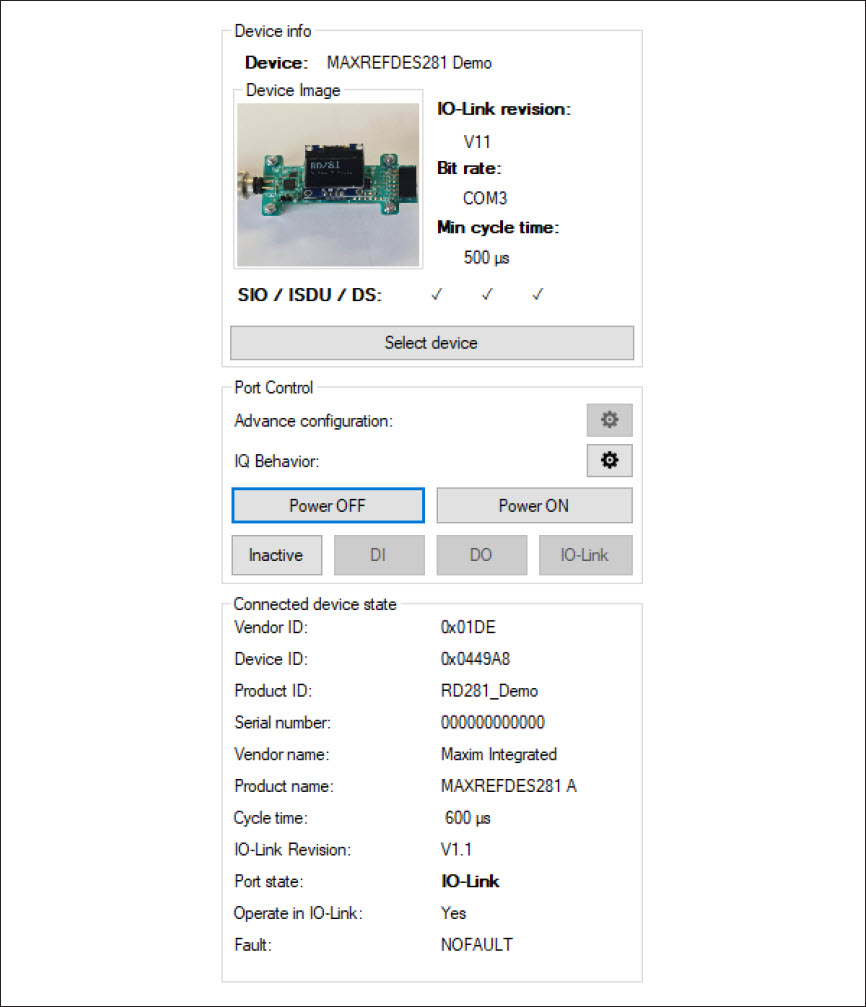Screen dimensions: 866x1007
Task: Click the 600 µs cycle time value
Action: tap(468, 818)
